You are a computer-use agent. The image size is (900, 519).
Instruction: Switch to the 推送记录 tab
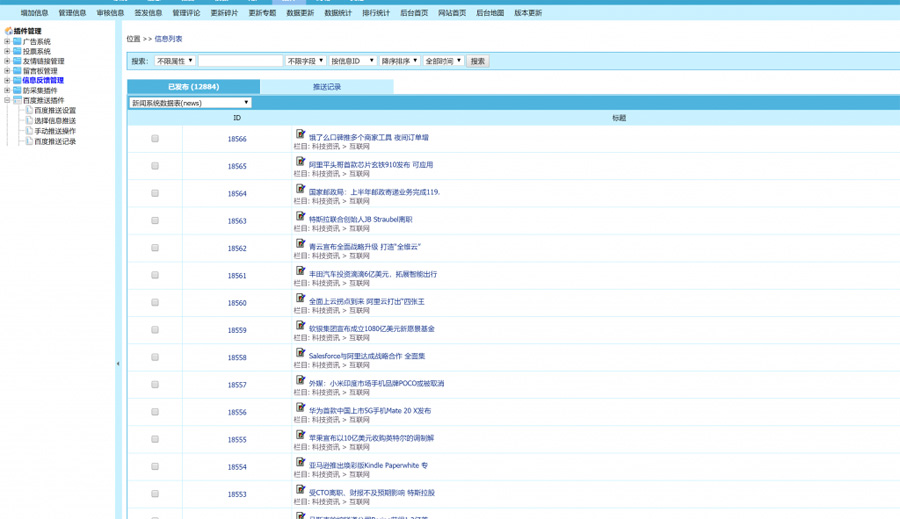327,87
